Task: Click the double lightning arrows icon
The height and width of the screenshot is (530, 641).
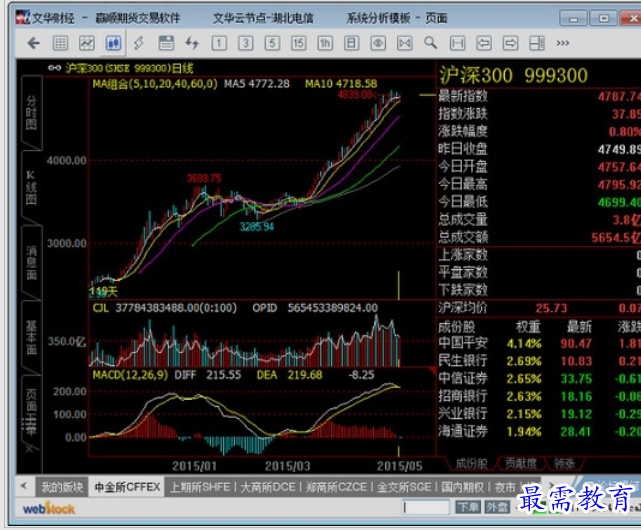Action: (192, 43)
